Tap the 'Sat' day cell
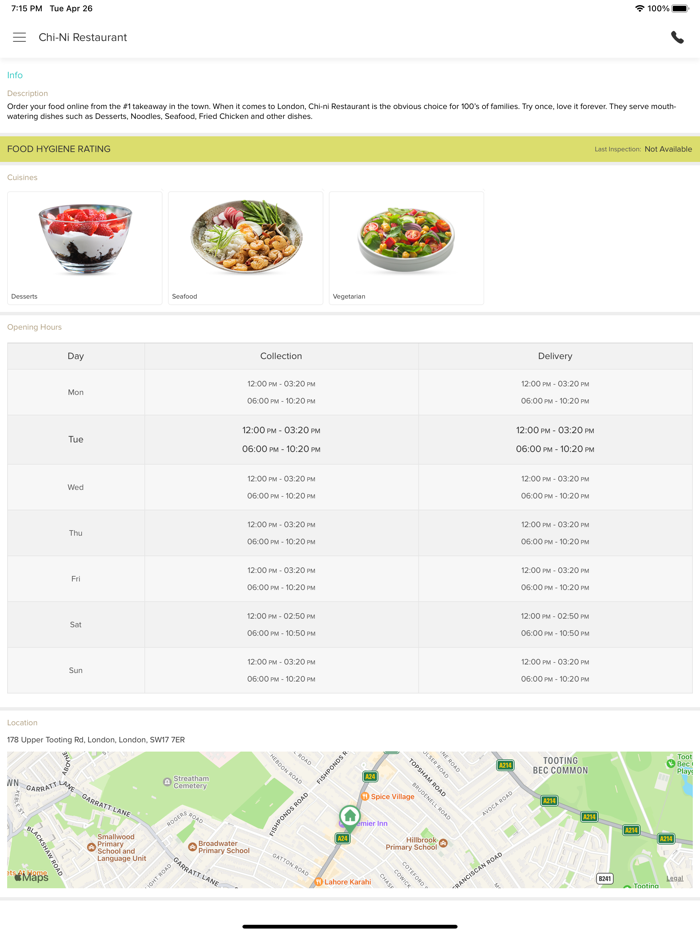The image size is (700, 934). pos(76,625)
